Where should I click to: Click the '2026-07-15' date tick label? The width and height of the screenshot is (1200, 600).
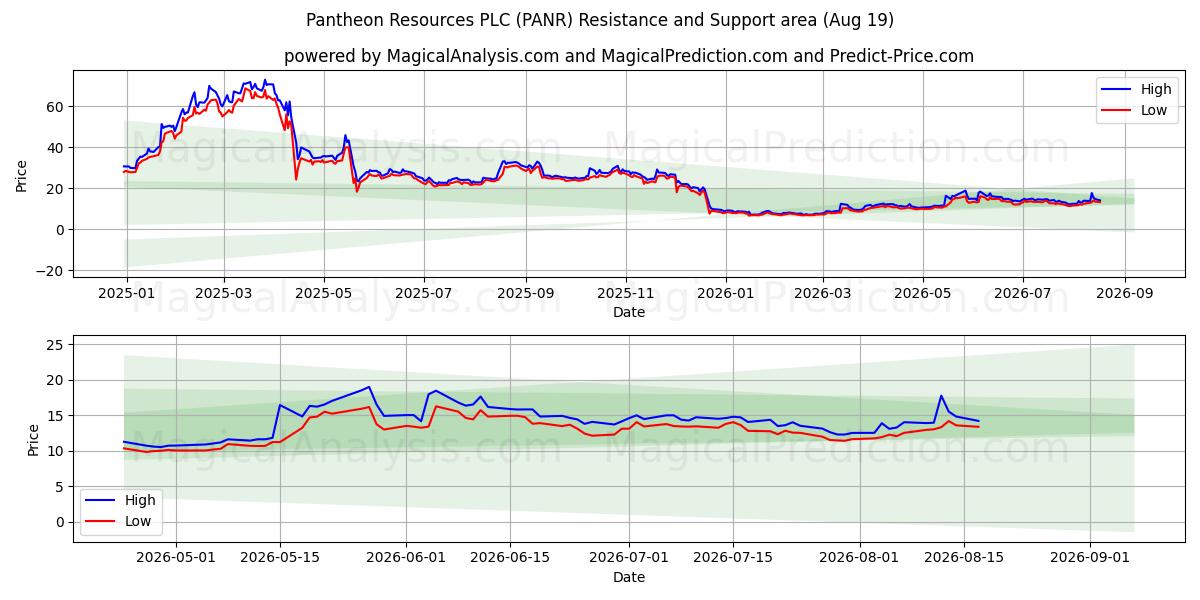[732, 559]
